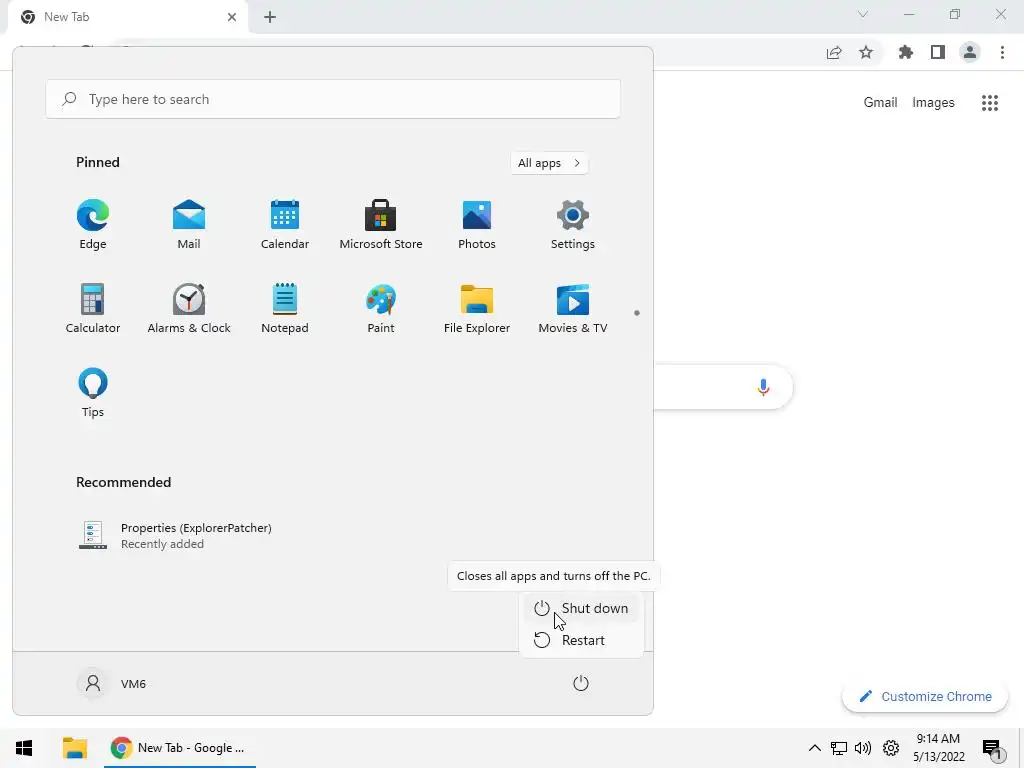Show hidden system tray icons

click(x=814, y=748)
